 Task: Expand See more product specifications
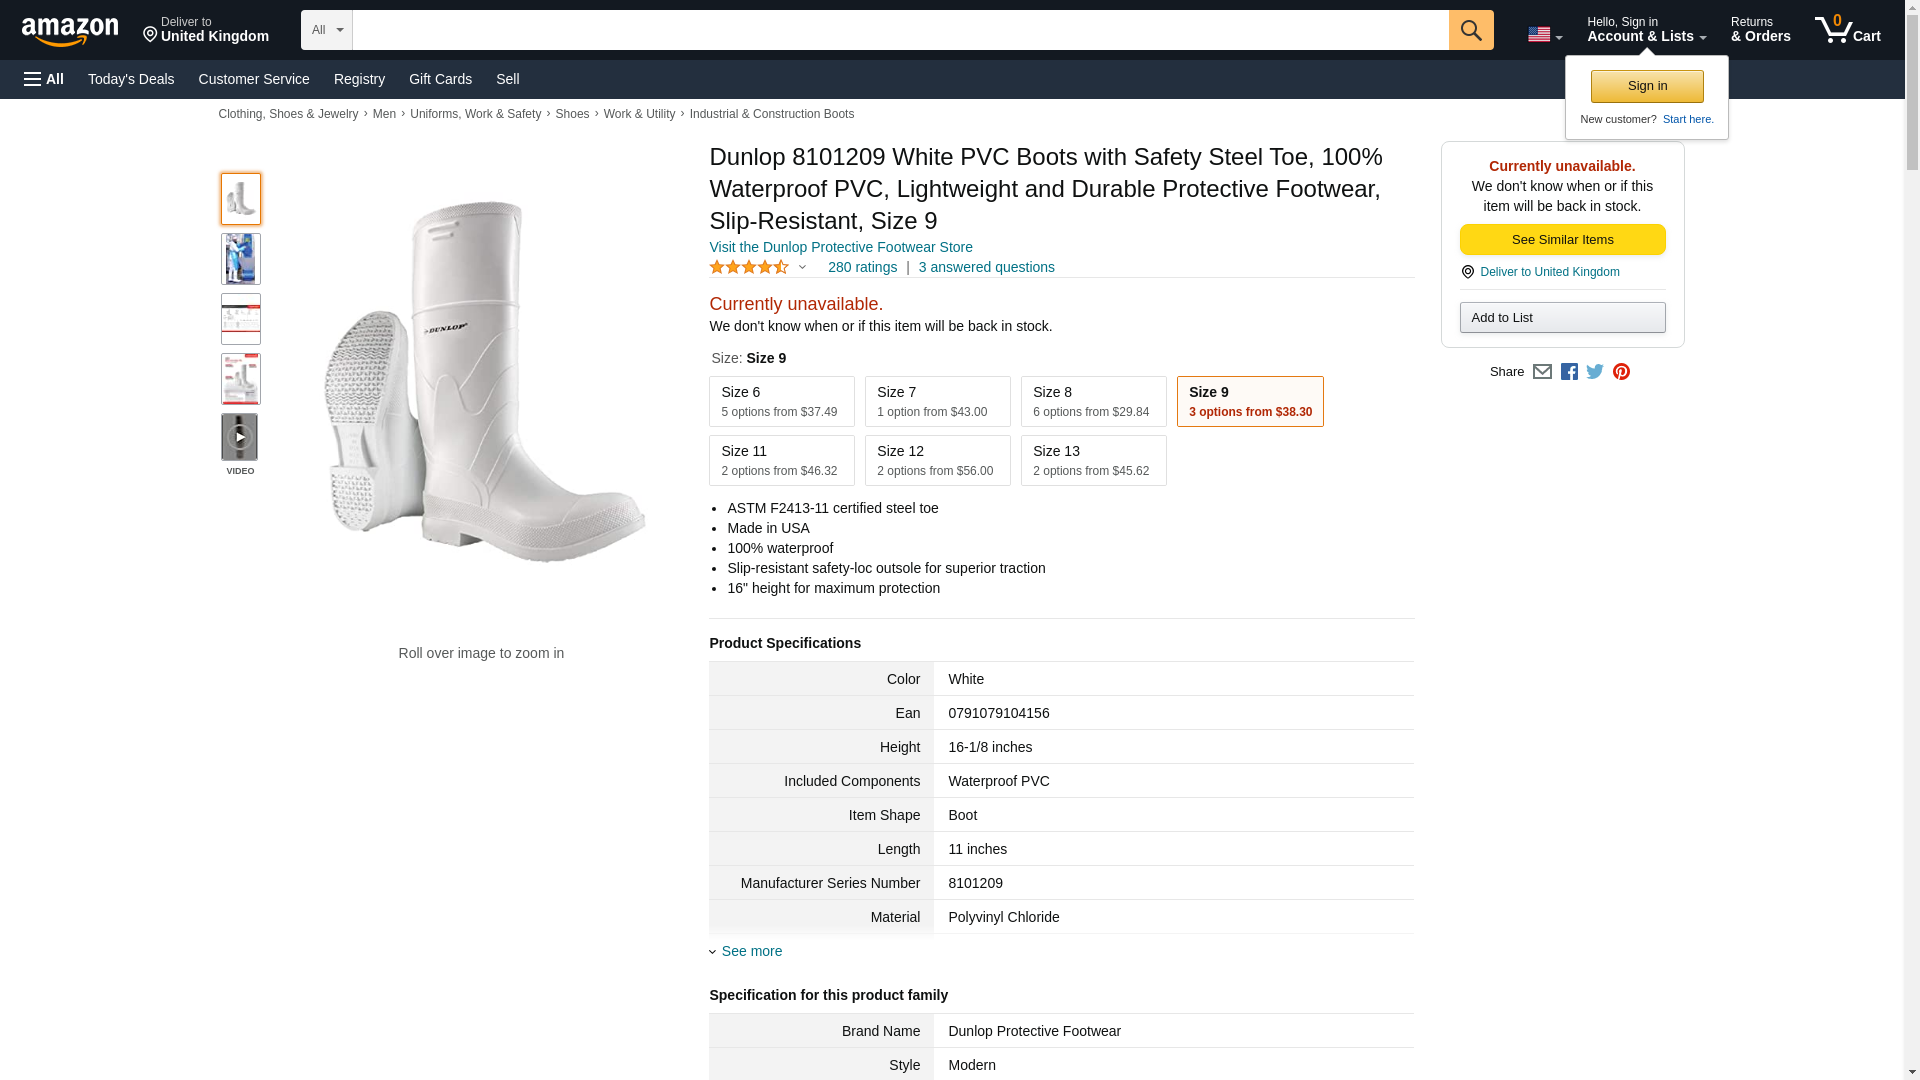(x=751, y=951)
